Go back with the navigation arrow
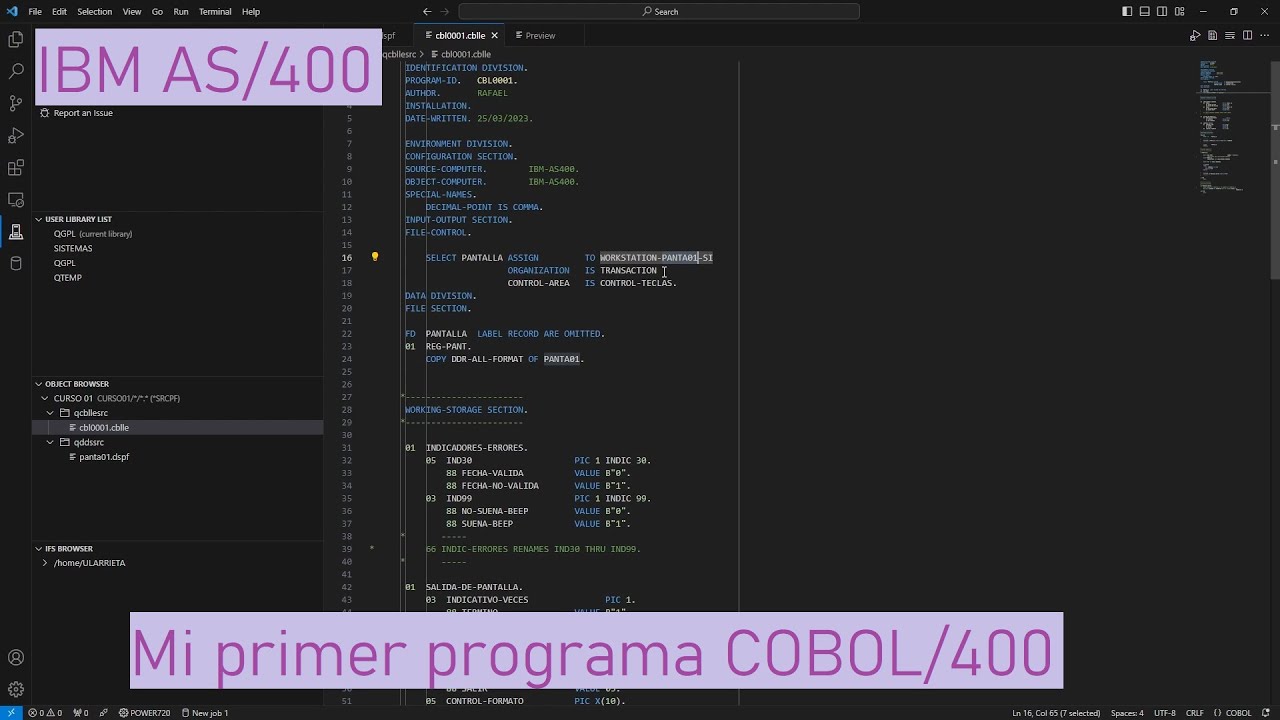This screenshot has height=720, width=1280. click(x=427, y=12)
